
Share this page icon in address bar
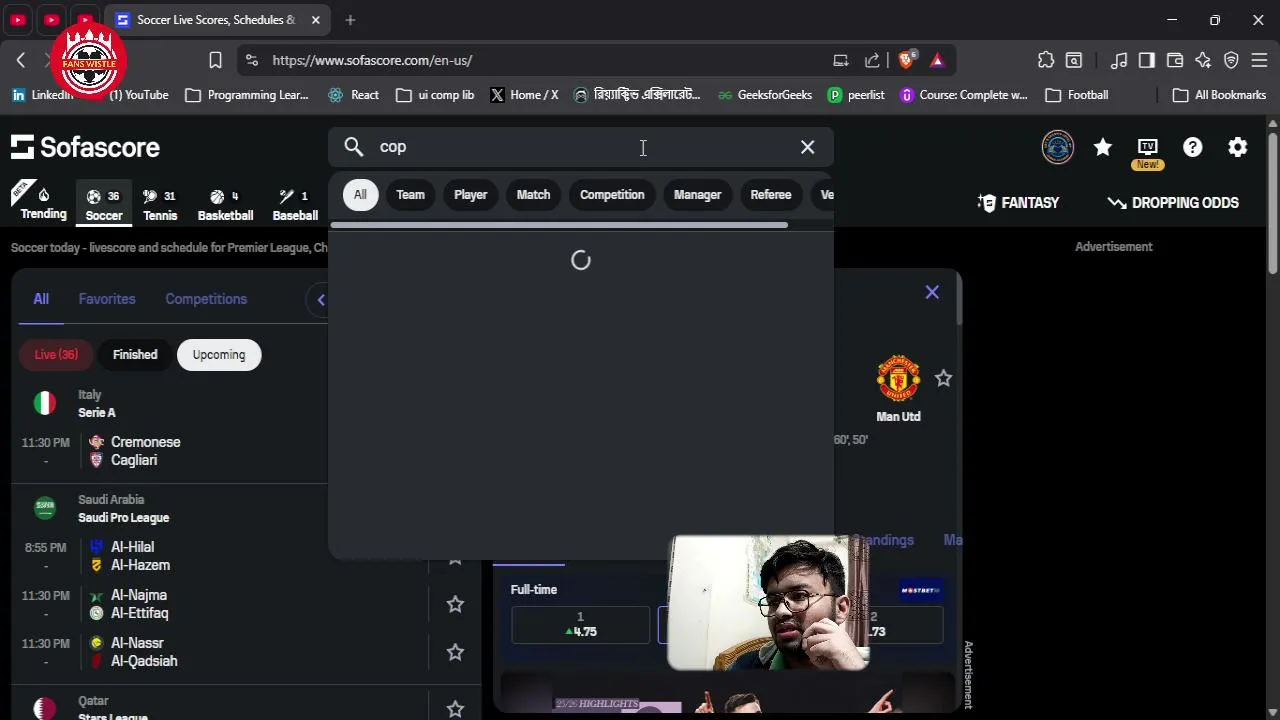pyautogui.click(x=872, y=60)
